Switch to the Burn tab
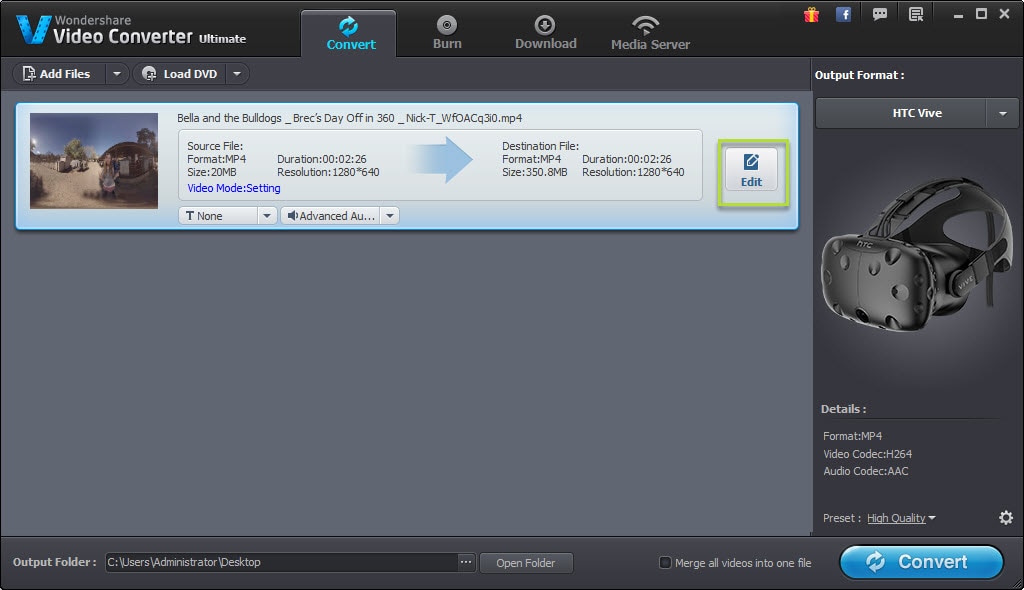The width and height of the screenshot is (1024, 590). 447,33
